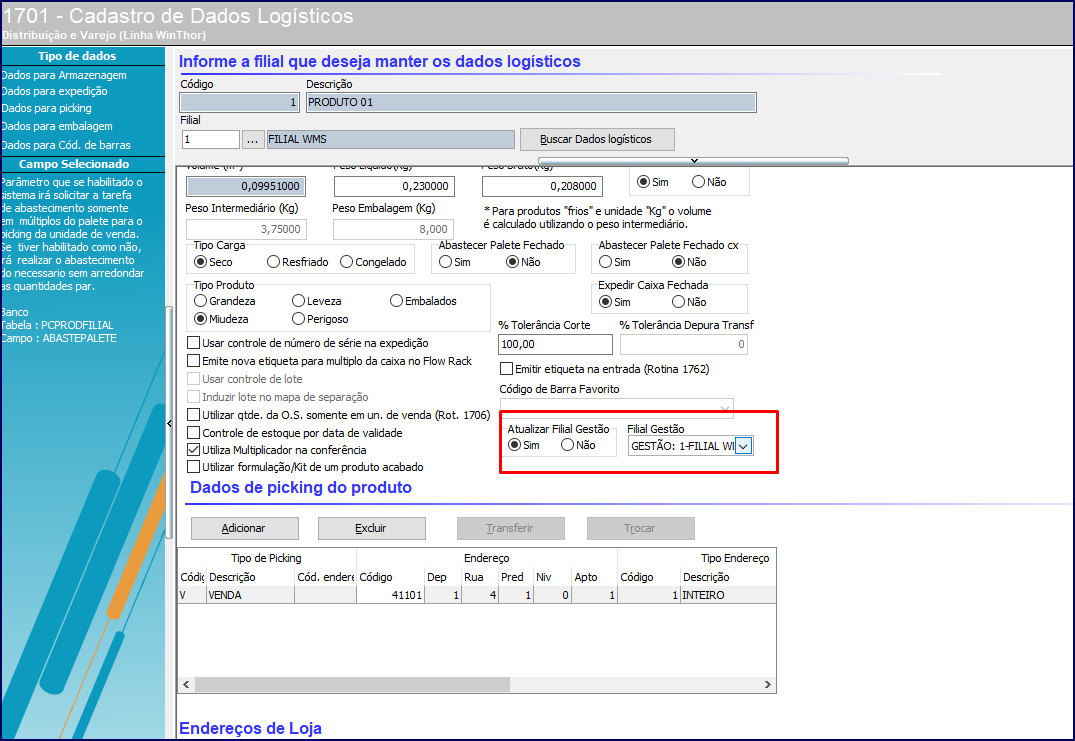Click the Adicionar button
This screenshot has height=741, width=1075.
point(245,529)
